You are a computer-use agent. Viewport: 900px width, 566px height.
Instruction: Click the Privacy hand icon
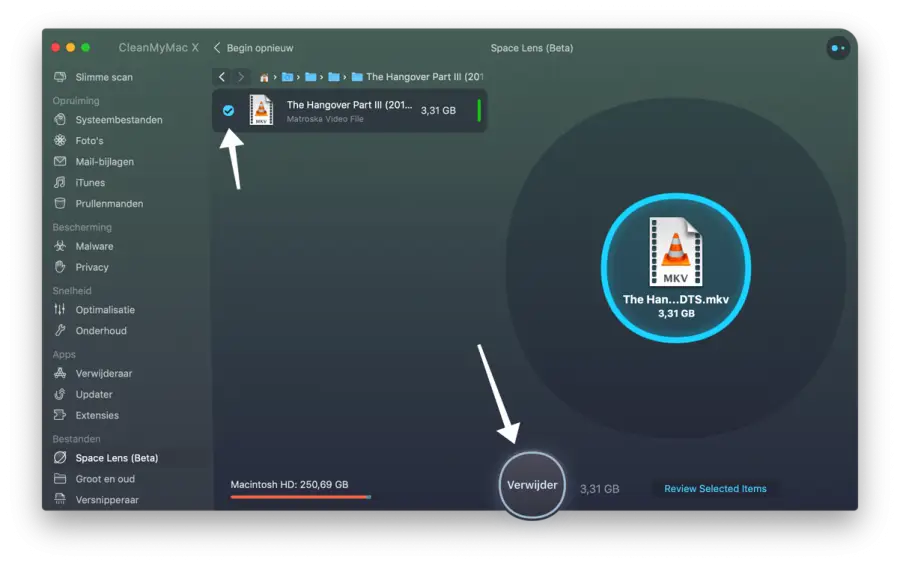60,267
